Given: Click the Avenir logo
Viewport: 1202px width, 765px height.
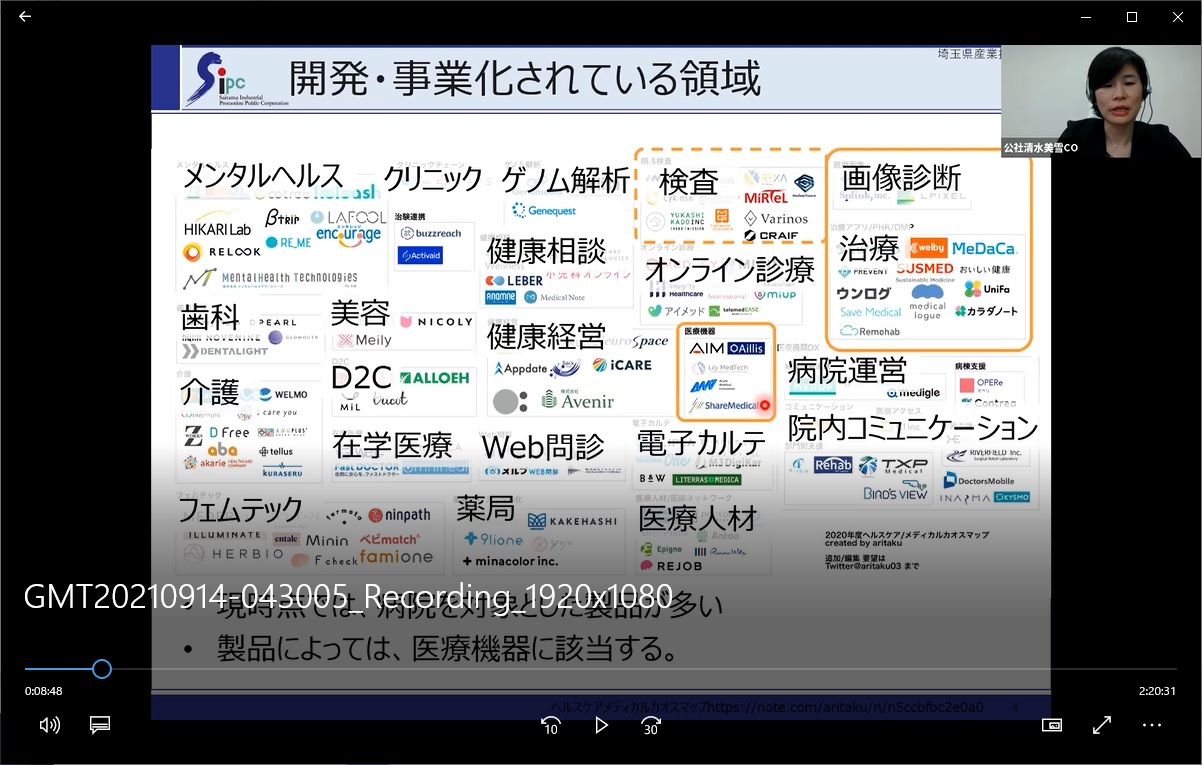Looking at the screenshot, I should tap(578, 400).
